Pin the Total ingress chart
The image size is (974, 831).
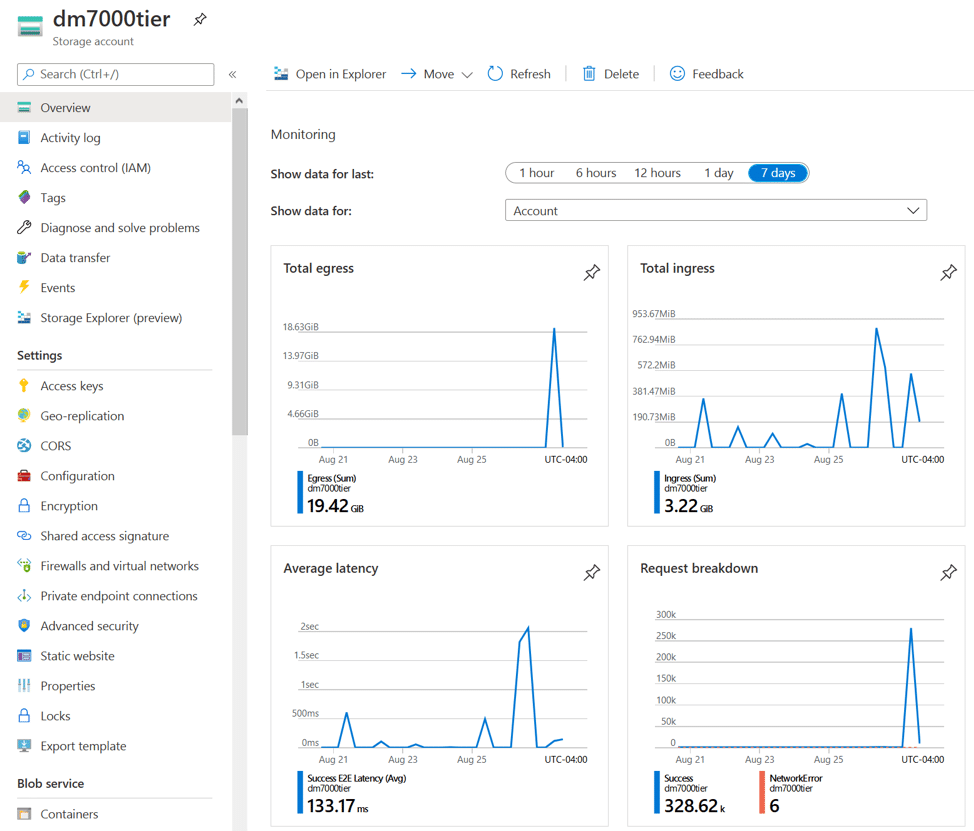click(949, 272)
